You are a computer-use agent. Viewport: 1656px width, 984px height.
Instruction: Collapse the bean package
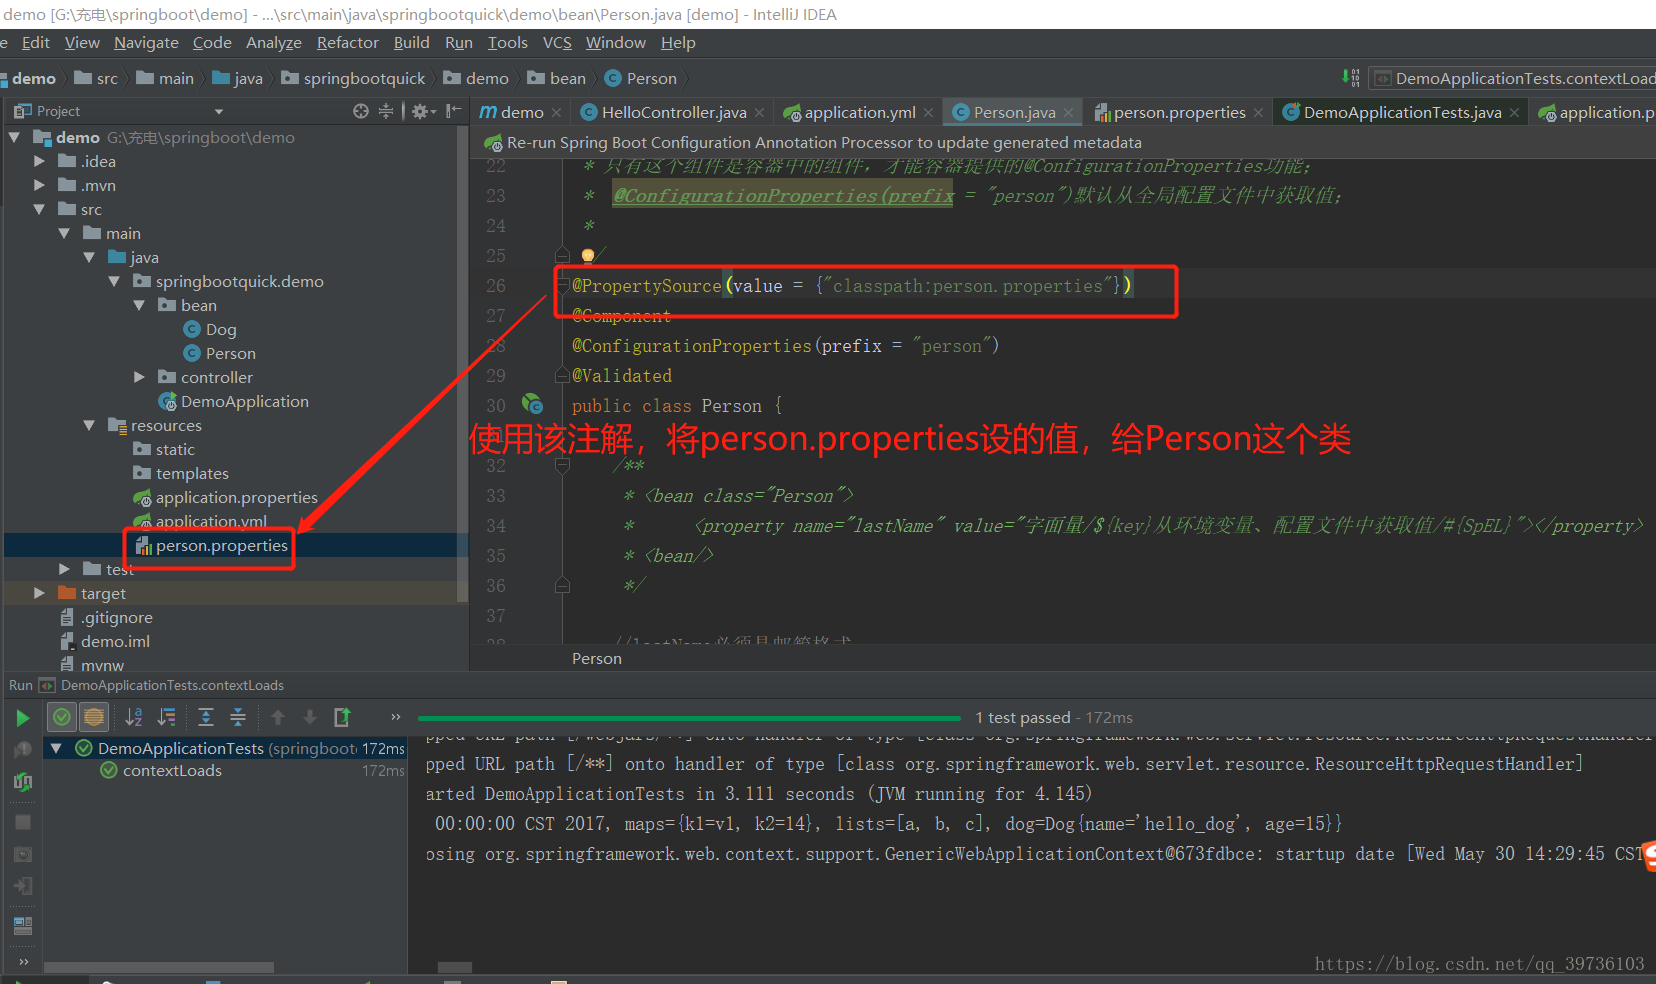(139, 305)
